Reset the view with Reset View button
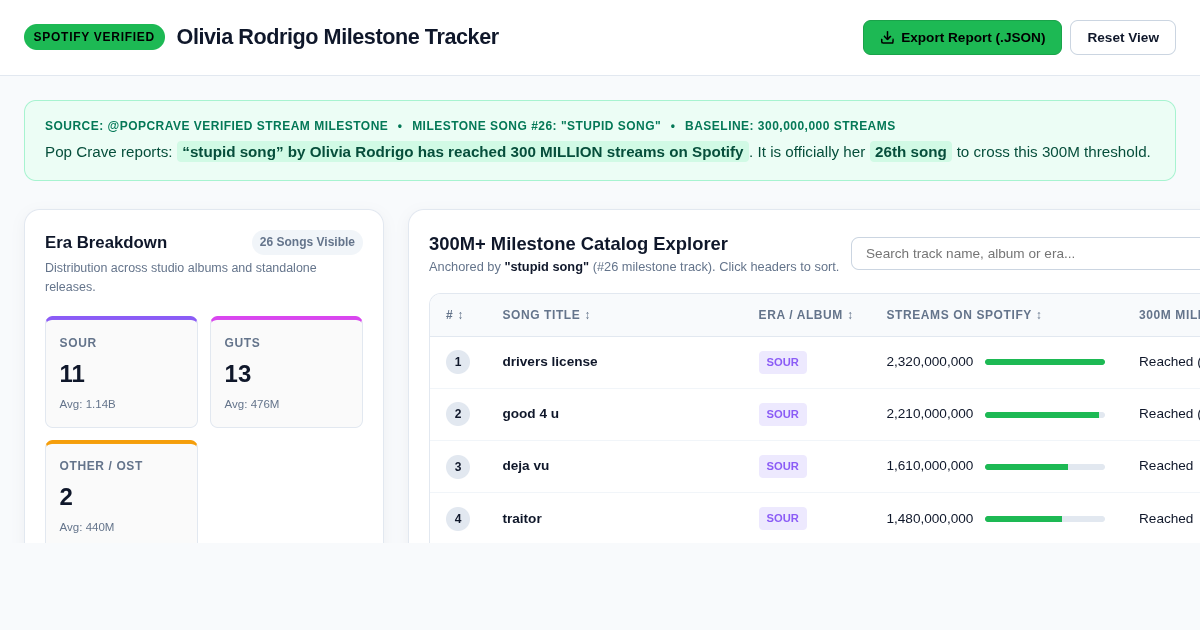The width and height of the screenshot is (1200, 630). 1123,37
